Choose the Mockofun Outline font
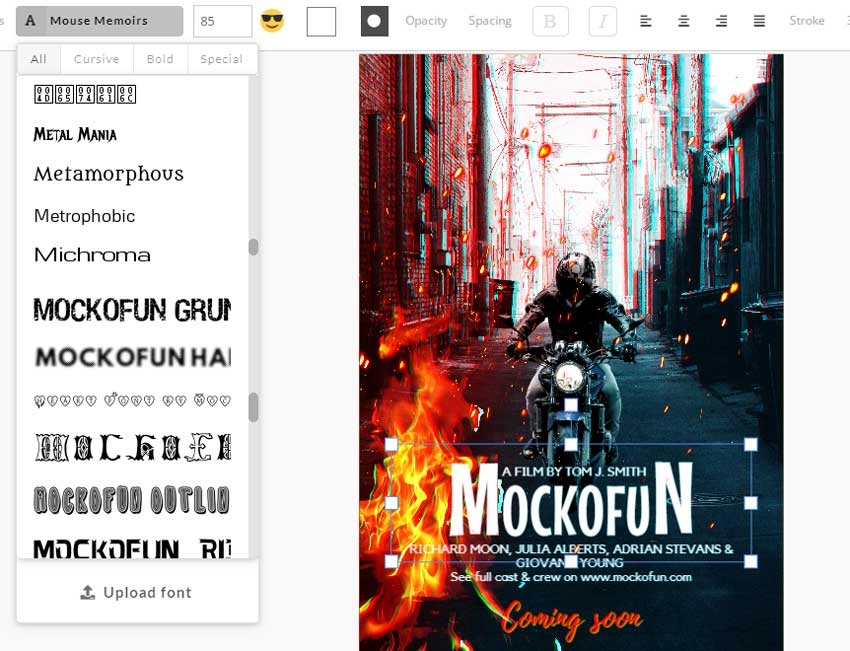This screenshot has width=850, height=651. click(x=132, y=499)
